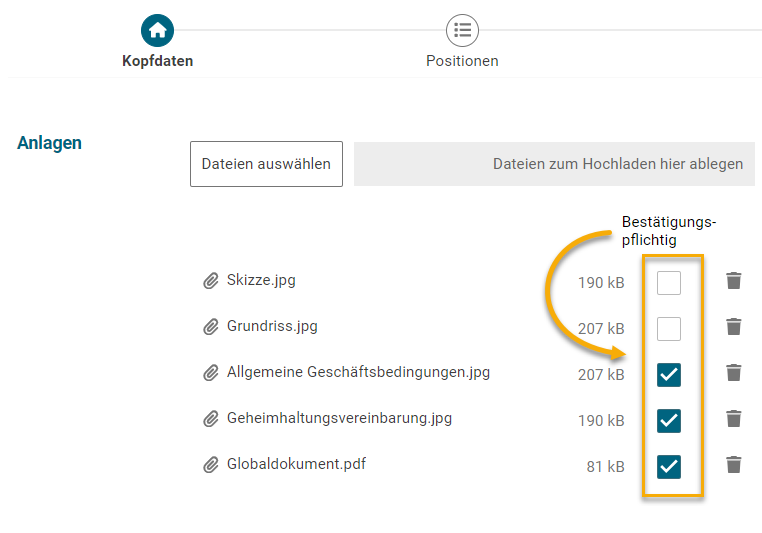
Task: Disable confirmation for Globaldokument.pdf
Action: click(669, 466)
